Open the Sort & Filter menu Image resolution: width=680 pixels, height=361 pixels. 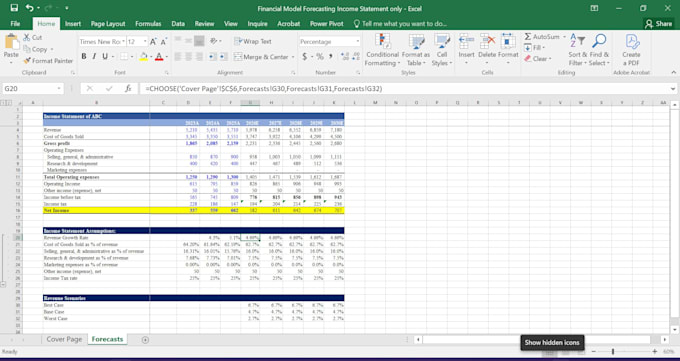(x=577, y=50)
